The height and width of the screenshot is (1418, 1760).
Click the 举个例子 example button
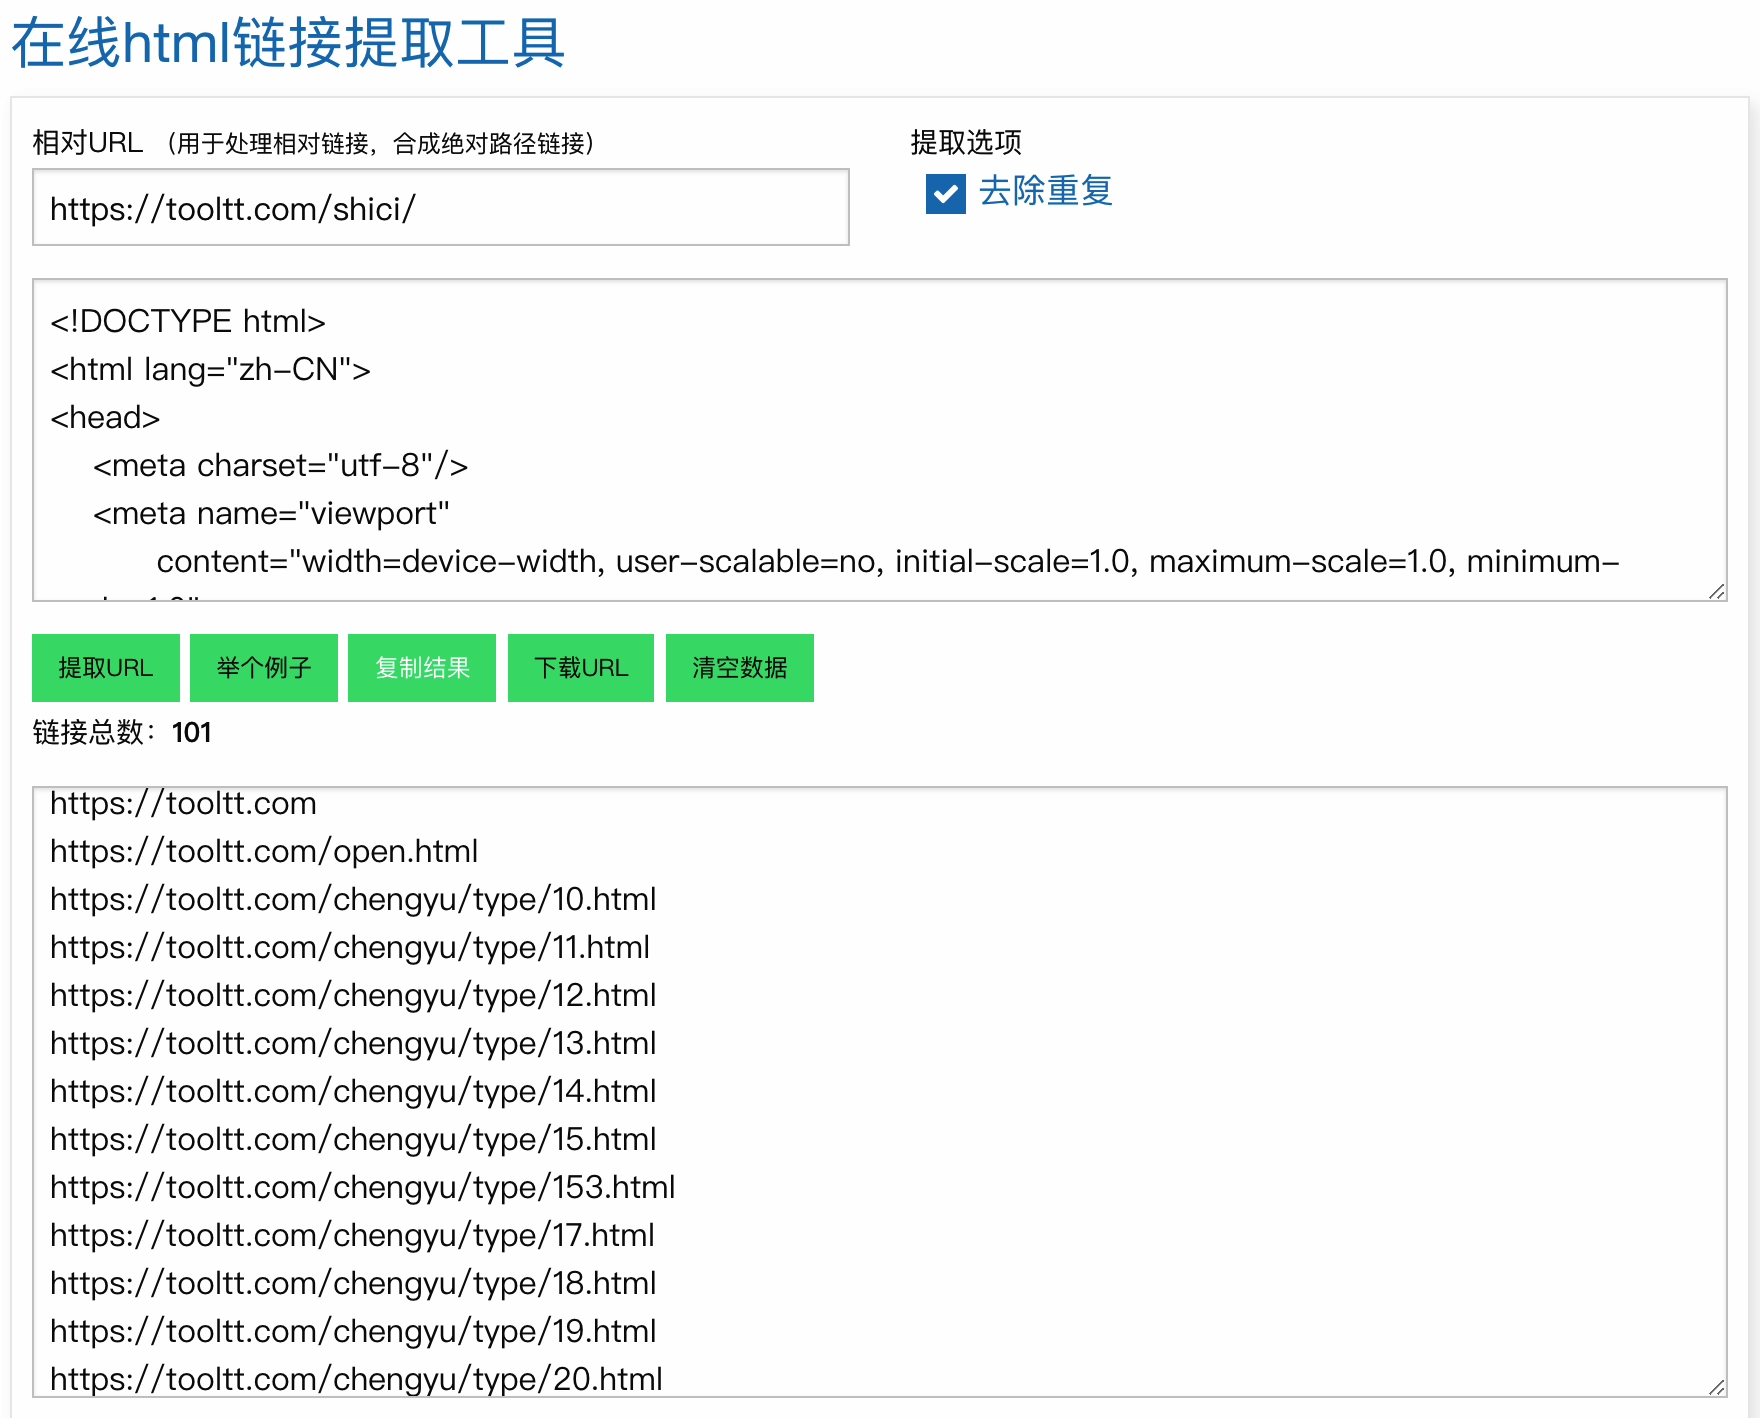click(x=263, y=668)
